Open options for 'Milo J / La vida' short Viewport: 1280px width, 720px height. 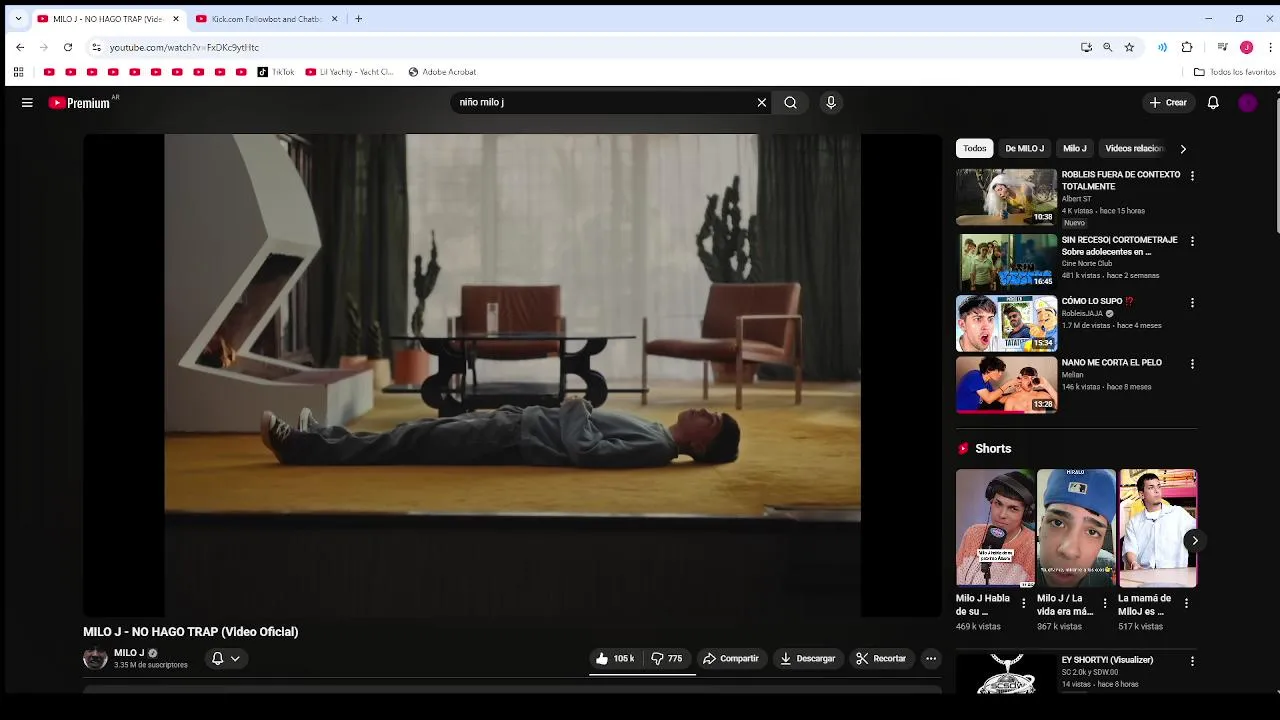1105,603
